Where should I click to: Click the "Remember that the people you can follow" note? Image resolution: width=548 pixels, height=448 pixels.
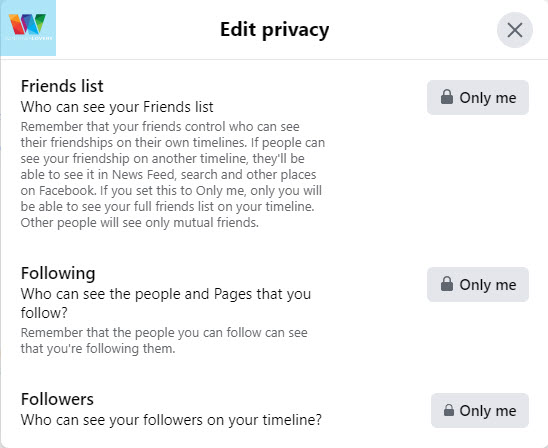coord(164,340)
